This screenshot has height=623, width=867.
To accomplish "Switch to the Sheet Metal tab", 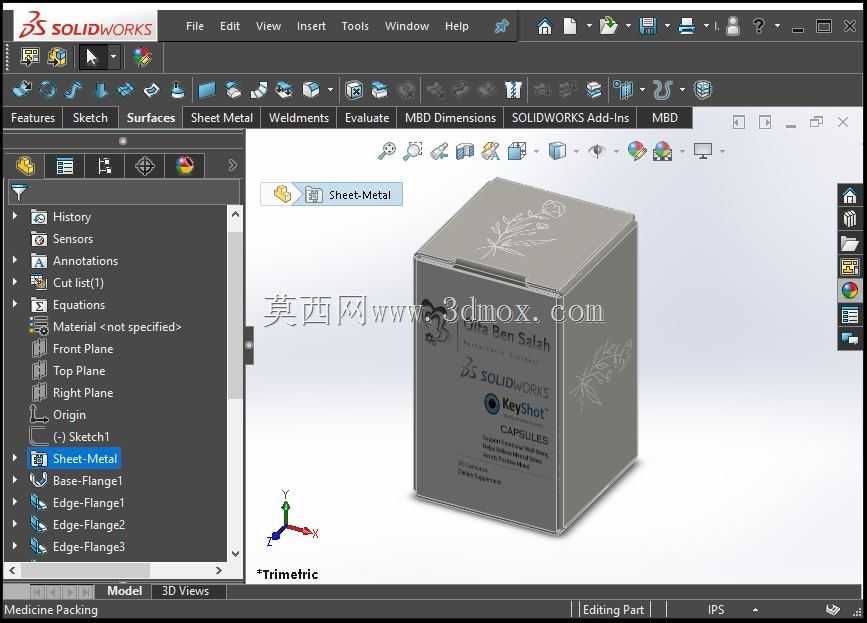I will [222, 118].
